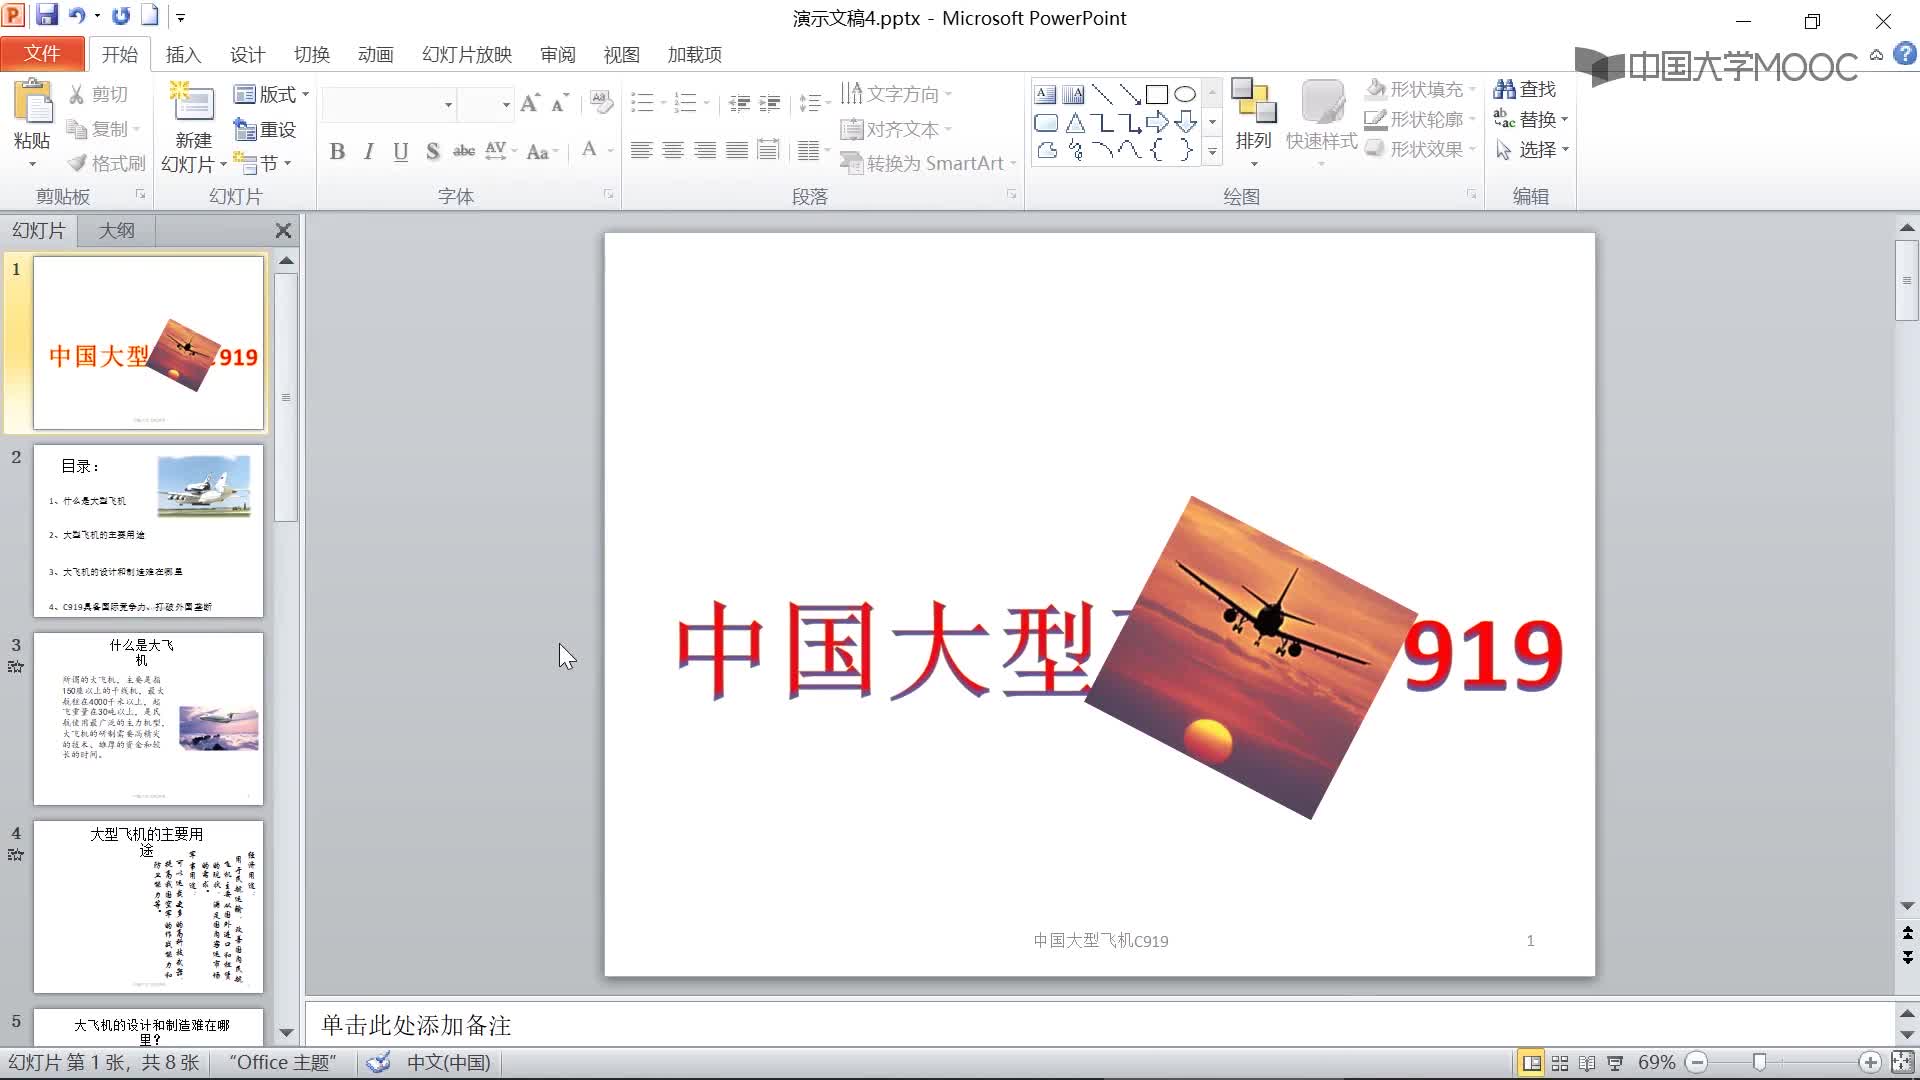Click the Copy (复制) button
This screenshot has width=1920, height=1080.
103,129
